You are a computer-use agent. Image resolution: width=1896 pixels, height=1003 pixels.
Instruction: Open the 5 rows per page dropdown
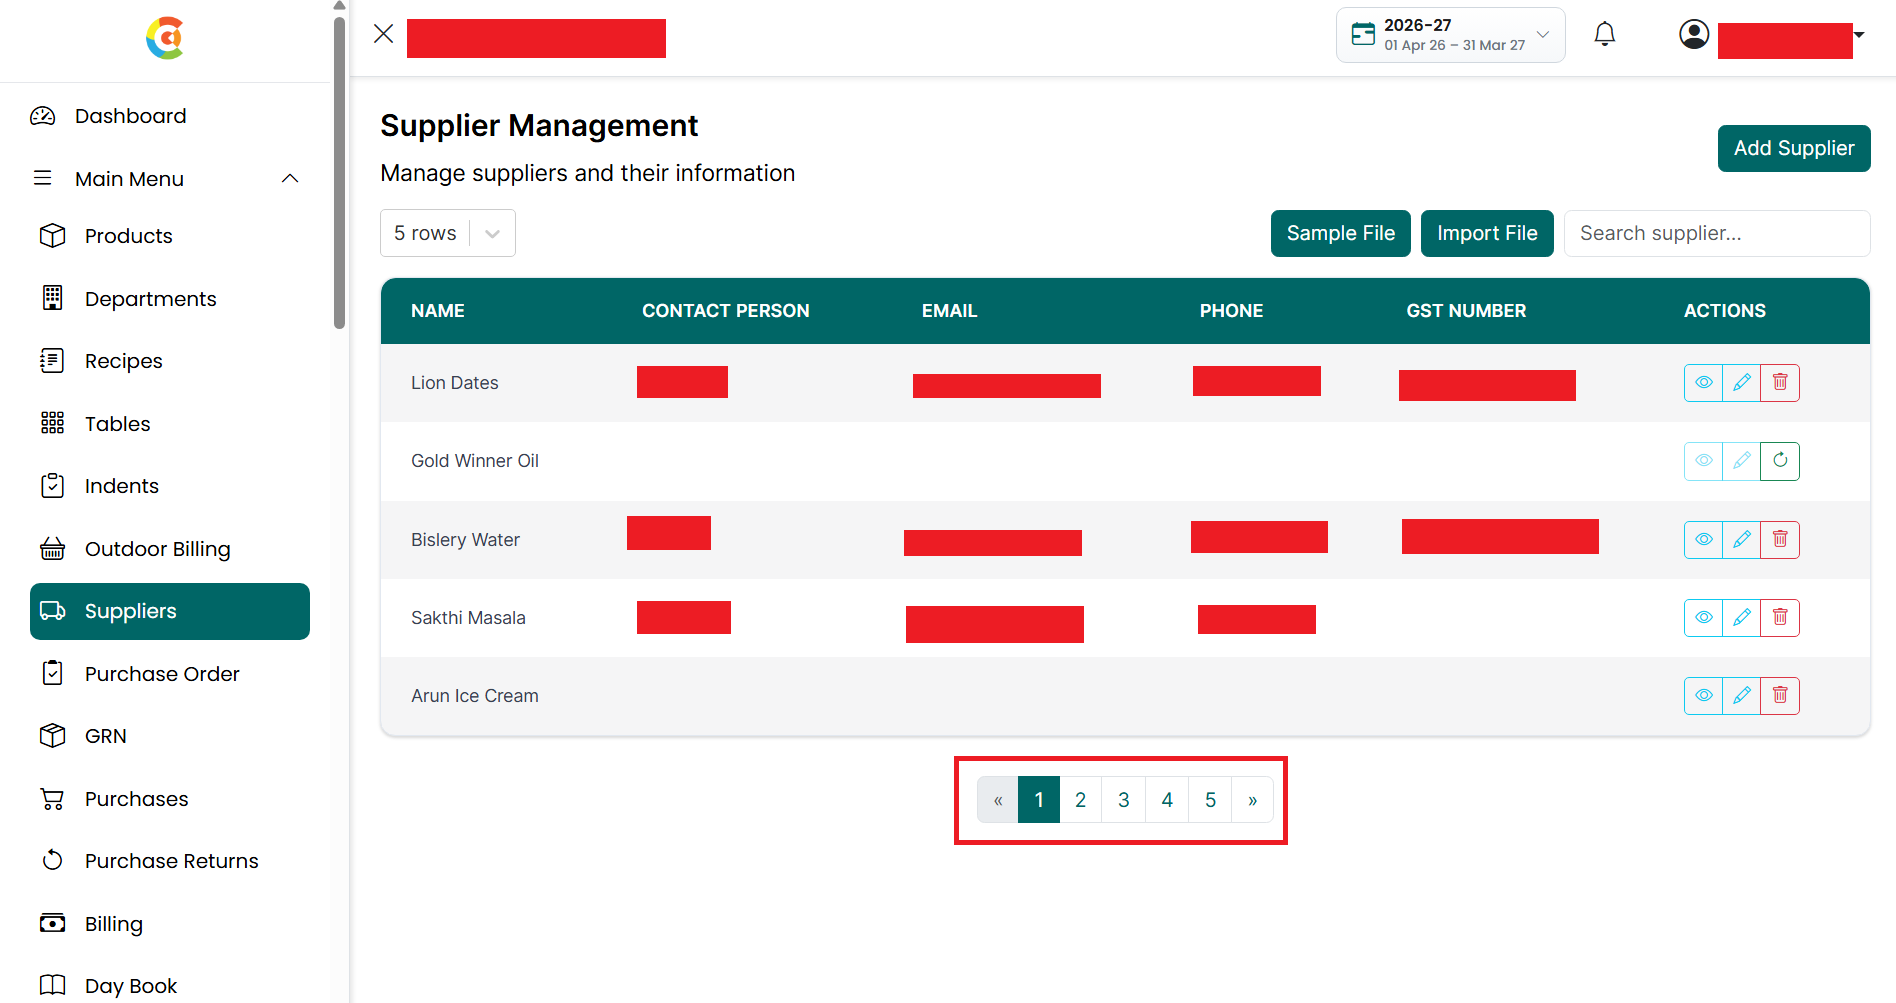point(448,233)
